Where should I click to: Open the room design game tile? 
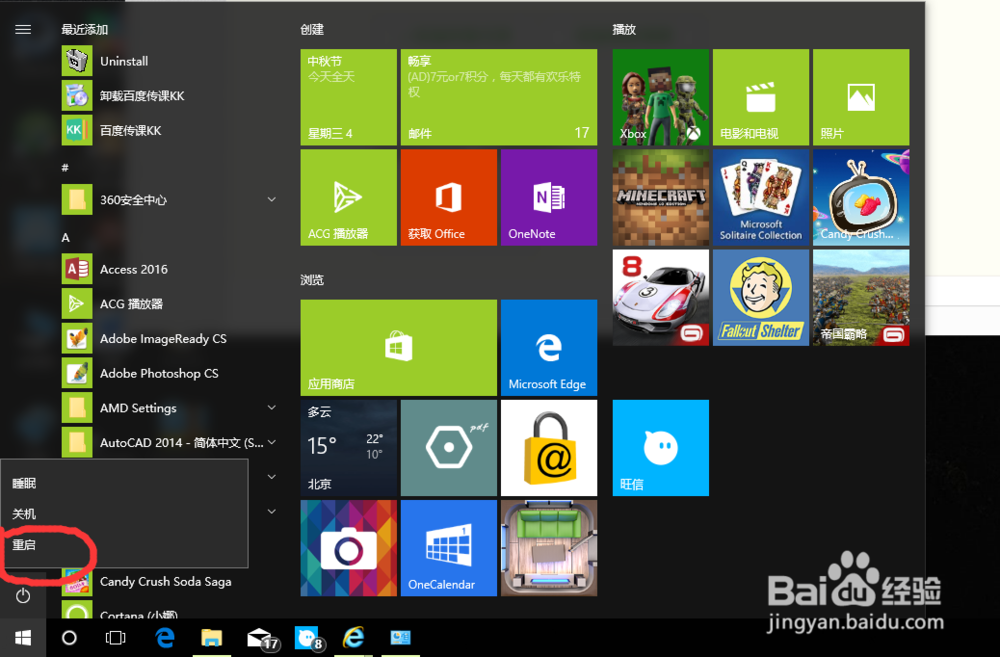coord(548,548)
